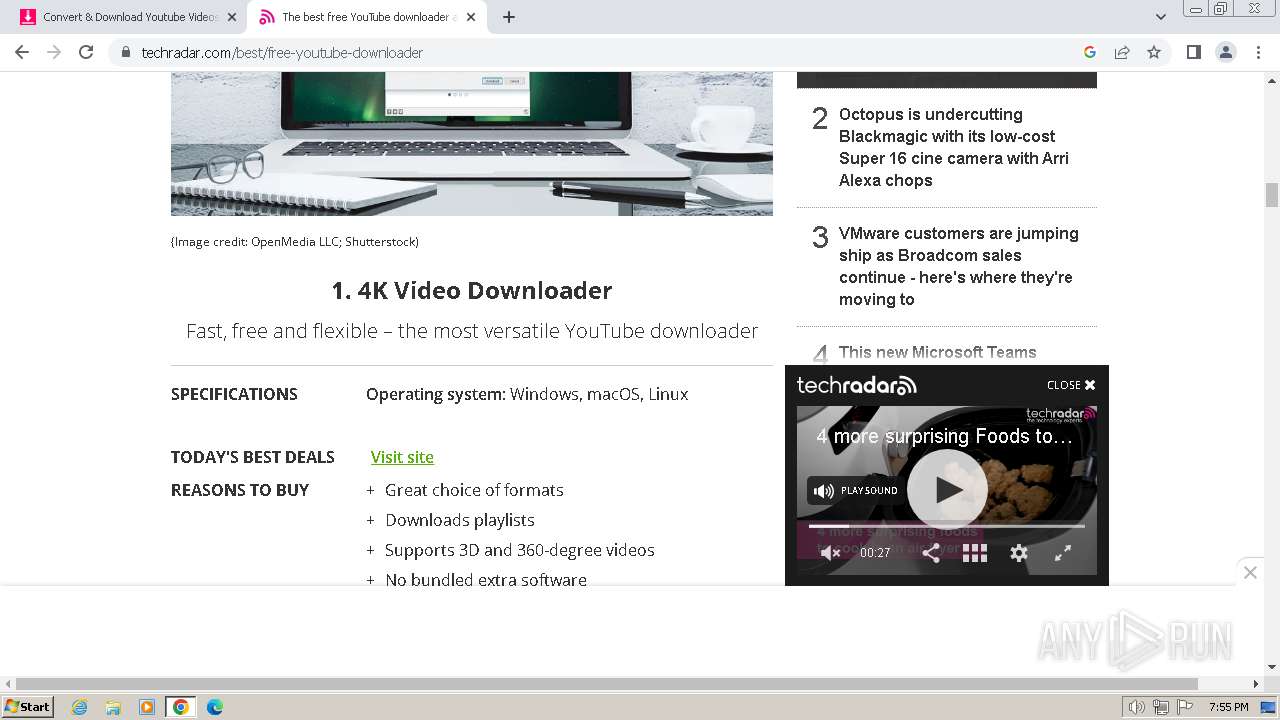Open Microsoft Edge from taskbar
Image resolution: width=1280 pixels, height=720 pixels.
tap(215, 707)
